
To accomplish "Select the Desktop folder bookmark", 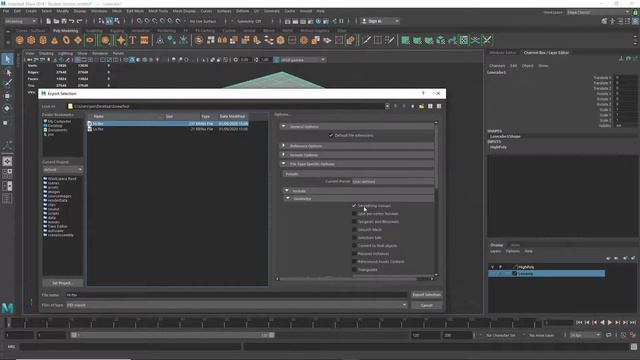I will point(55,126).
